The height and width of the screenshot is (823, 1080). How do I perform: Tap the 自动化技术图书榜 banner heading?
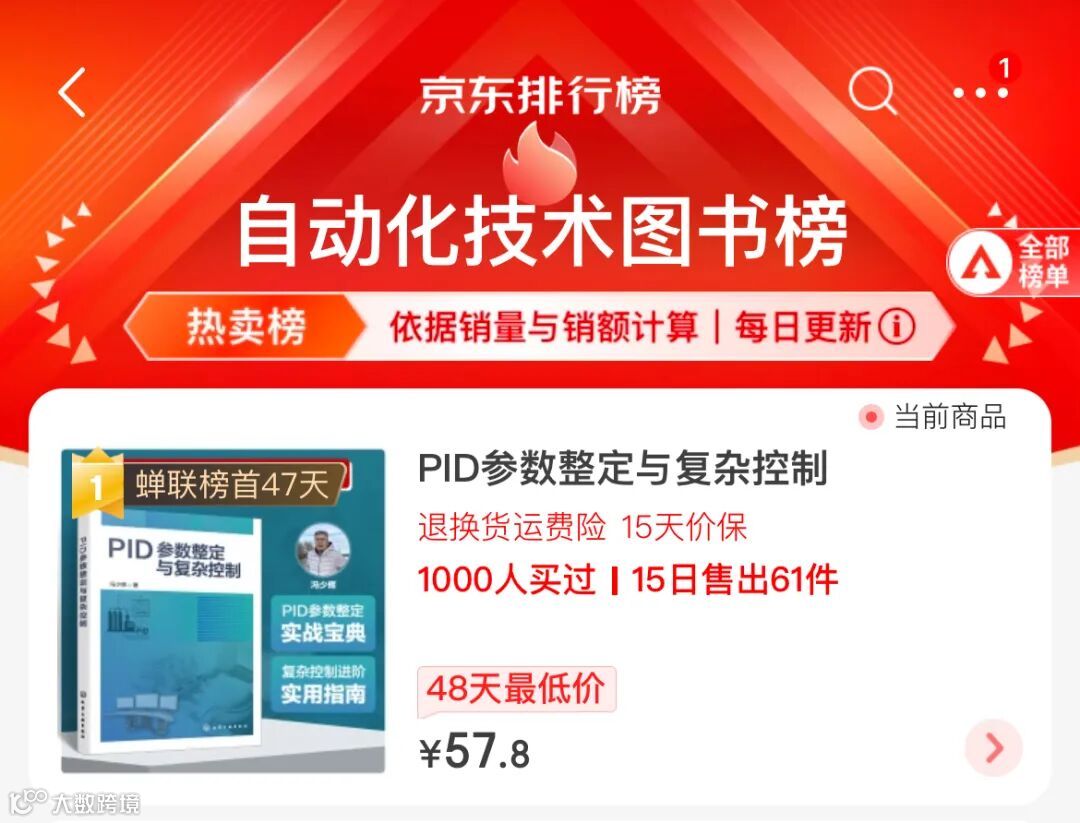click(x=542, y=231)
